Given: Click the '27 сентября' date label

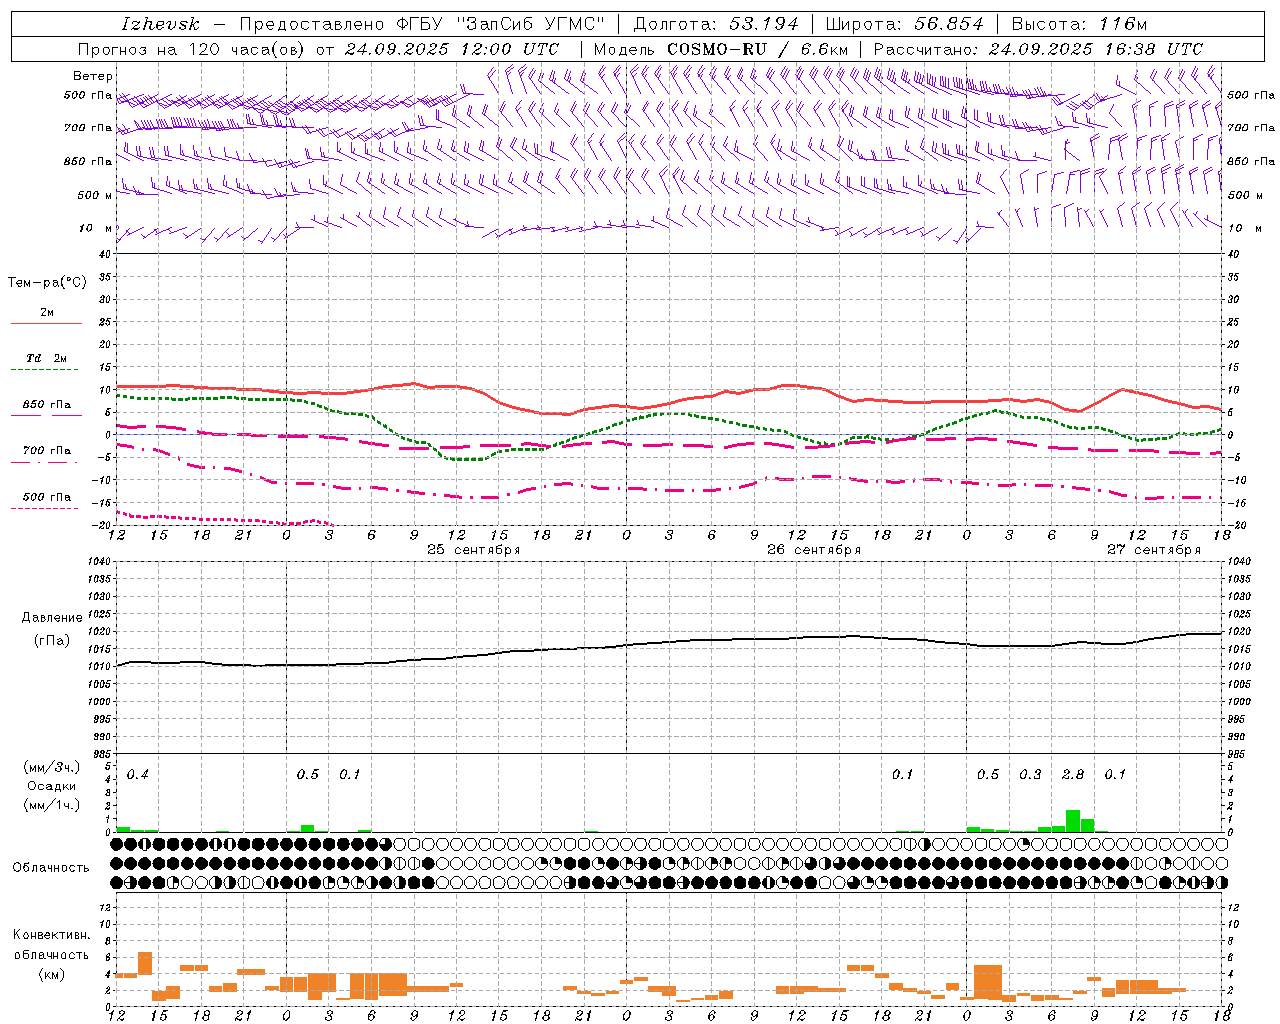Looking at the screenshot, I should coord(1154,550).
